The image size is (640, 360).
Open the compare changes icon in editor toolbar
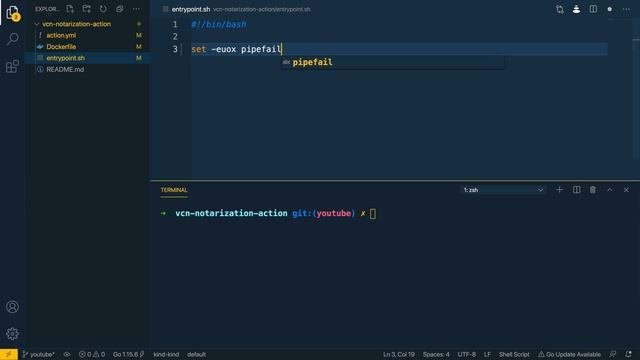click(560, 9)
